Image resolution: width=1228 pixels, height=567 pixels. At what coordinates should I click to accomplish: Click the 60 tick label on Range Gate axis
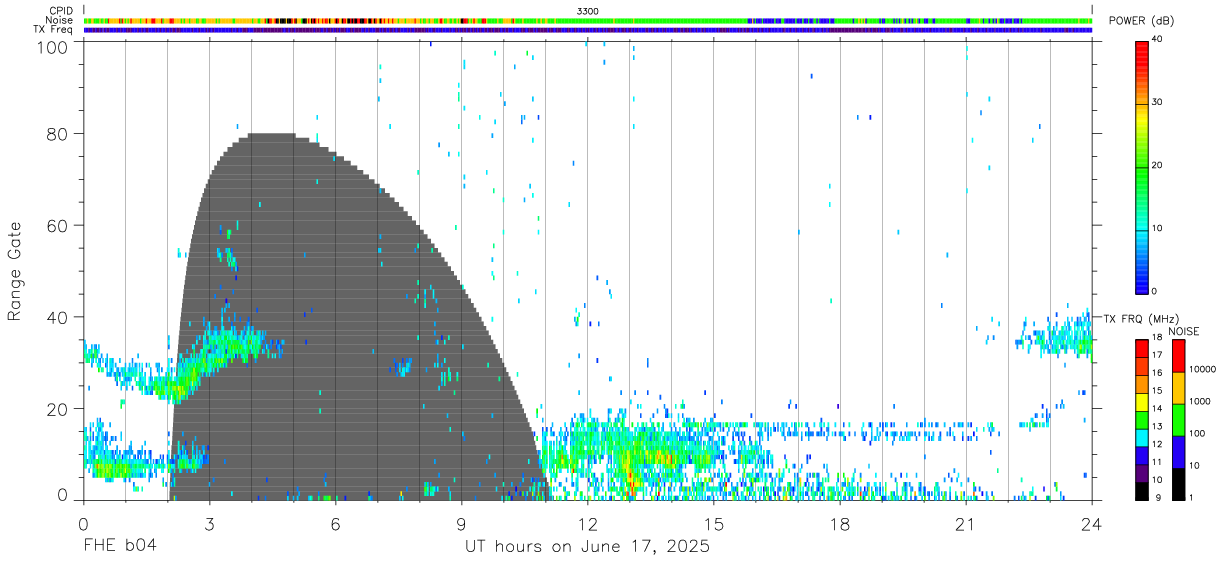56,225
